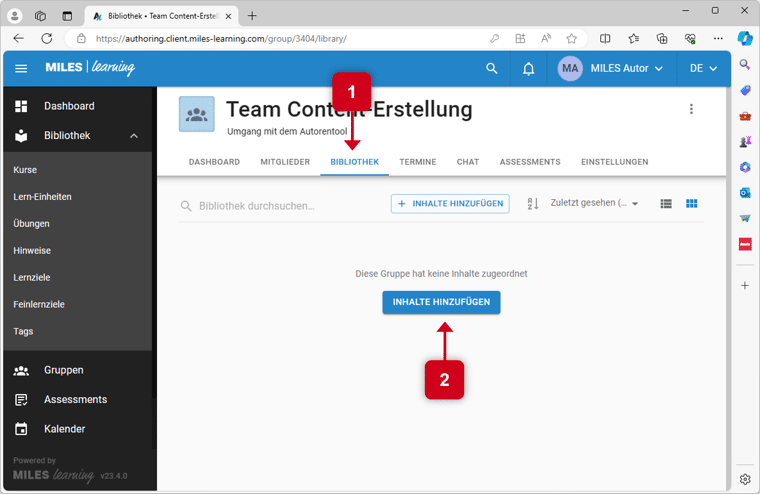Switch to grid view layout

point(691,204)
